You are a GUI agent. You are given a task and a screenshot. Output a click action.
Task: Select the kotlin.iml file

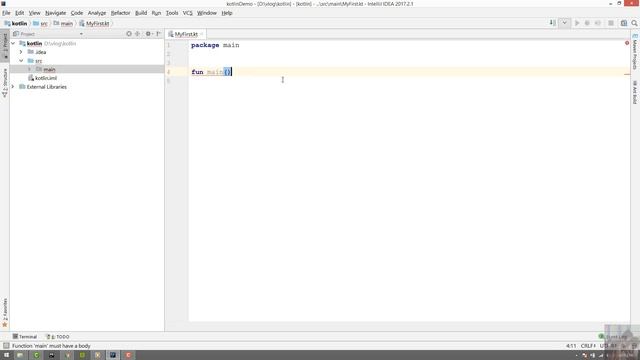pyautogui.click(x=42, y=78)
